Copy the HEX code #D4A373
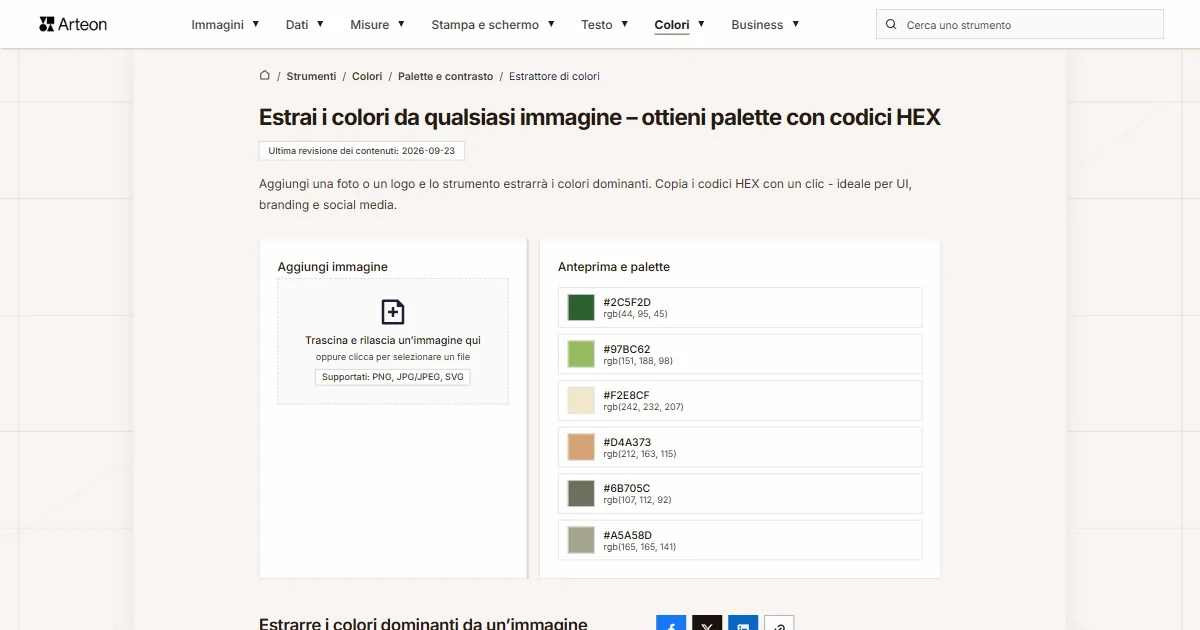Screen dimensions: 1200x630 coord(627,442)
